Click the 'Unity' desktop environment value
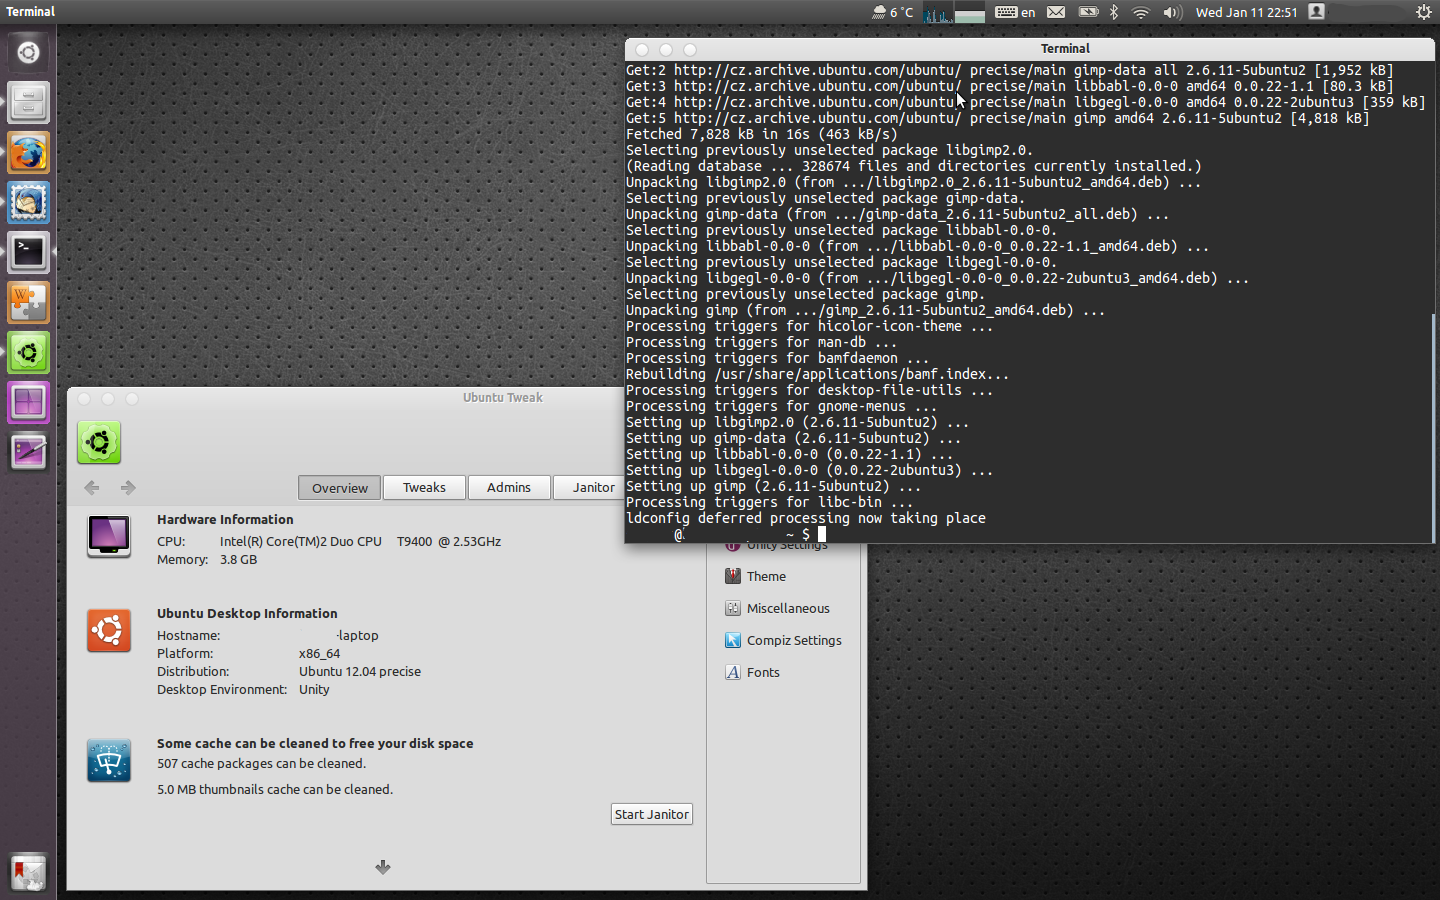 314,689
